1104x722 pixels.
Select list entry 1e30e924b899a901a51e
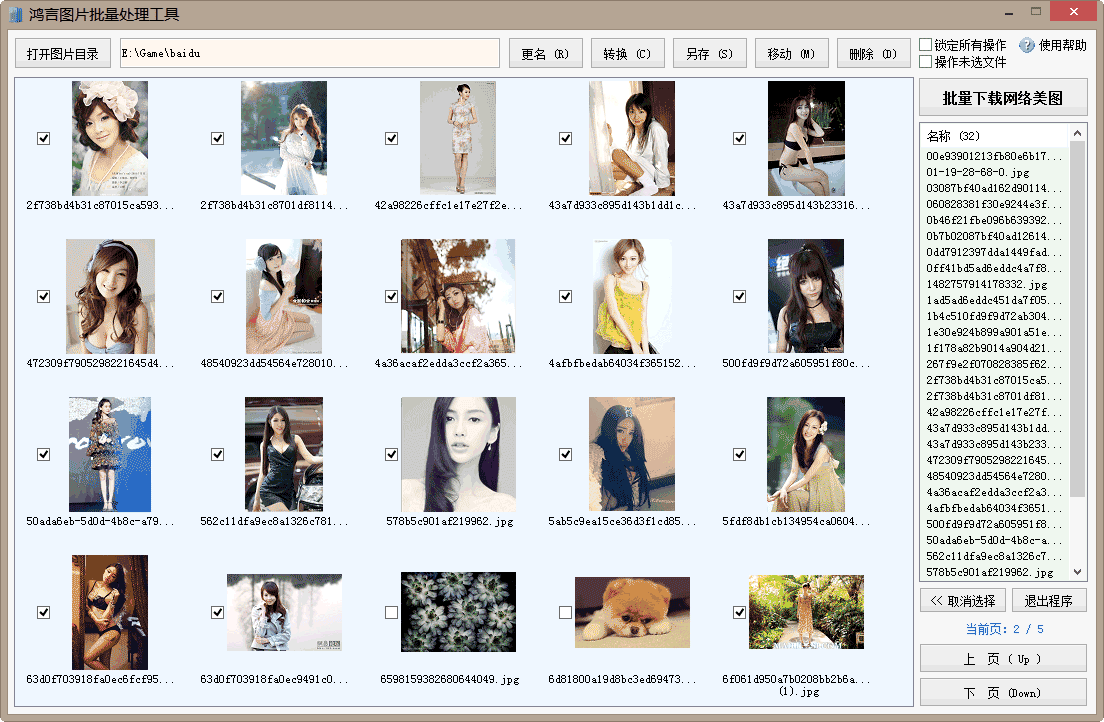coord(996,332)
